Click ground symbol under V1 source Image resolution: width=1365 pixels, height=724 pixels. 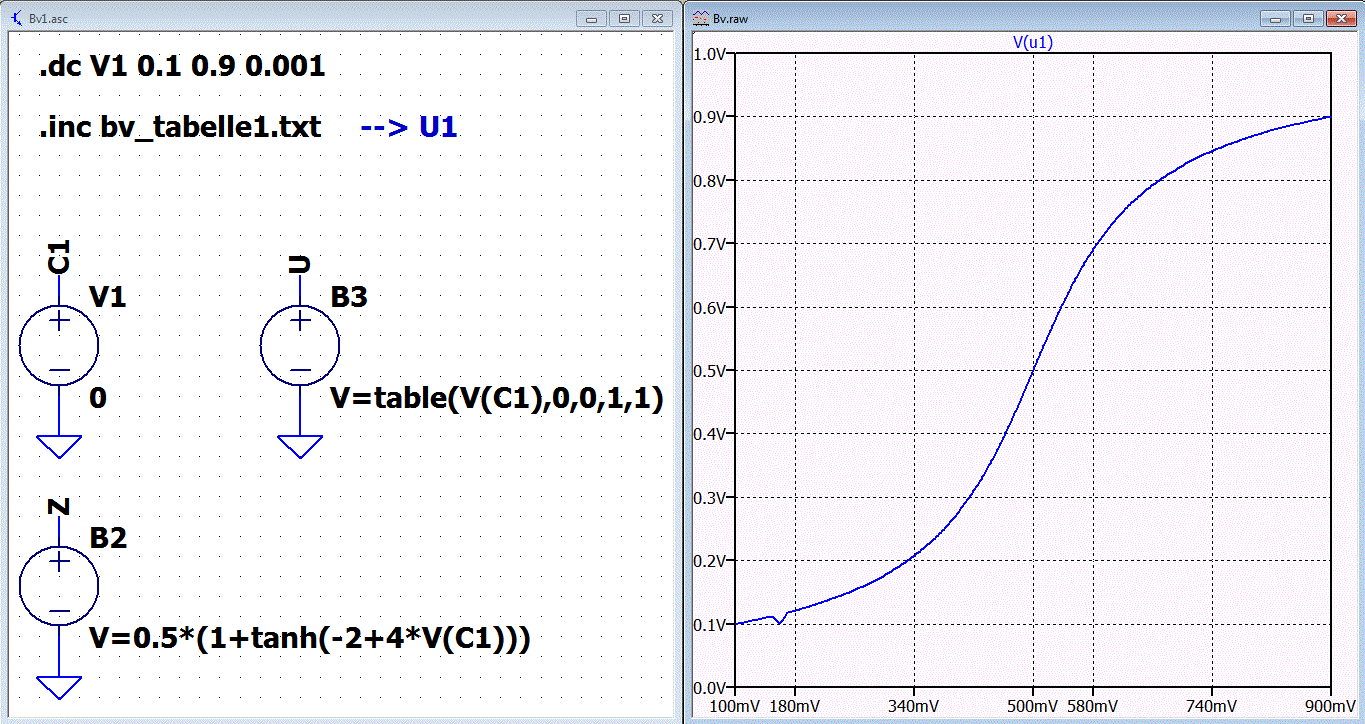[59, 446]
